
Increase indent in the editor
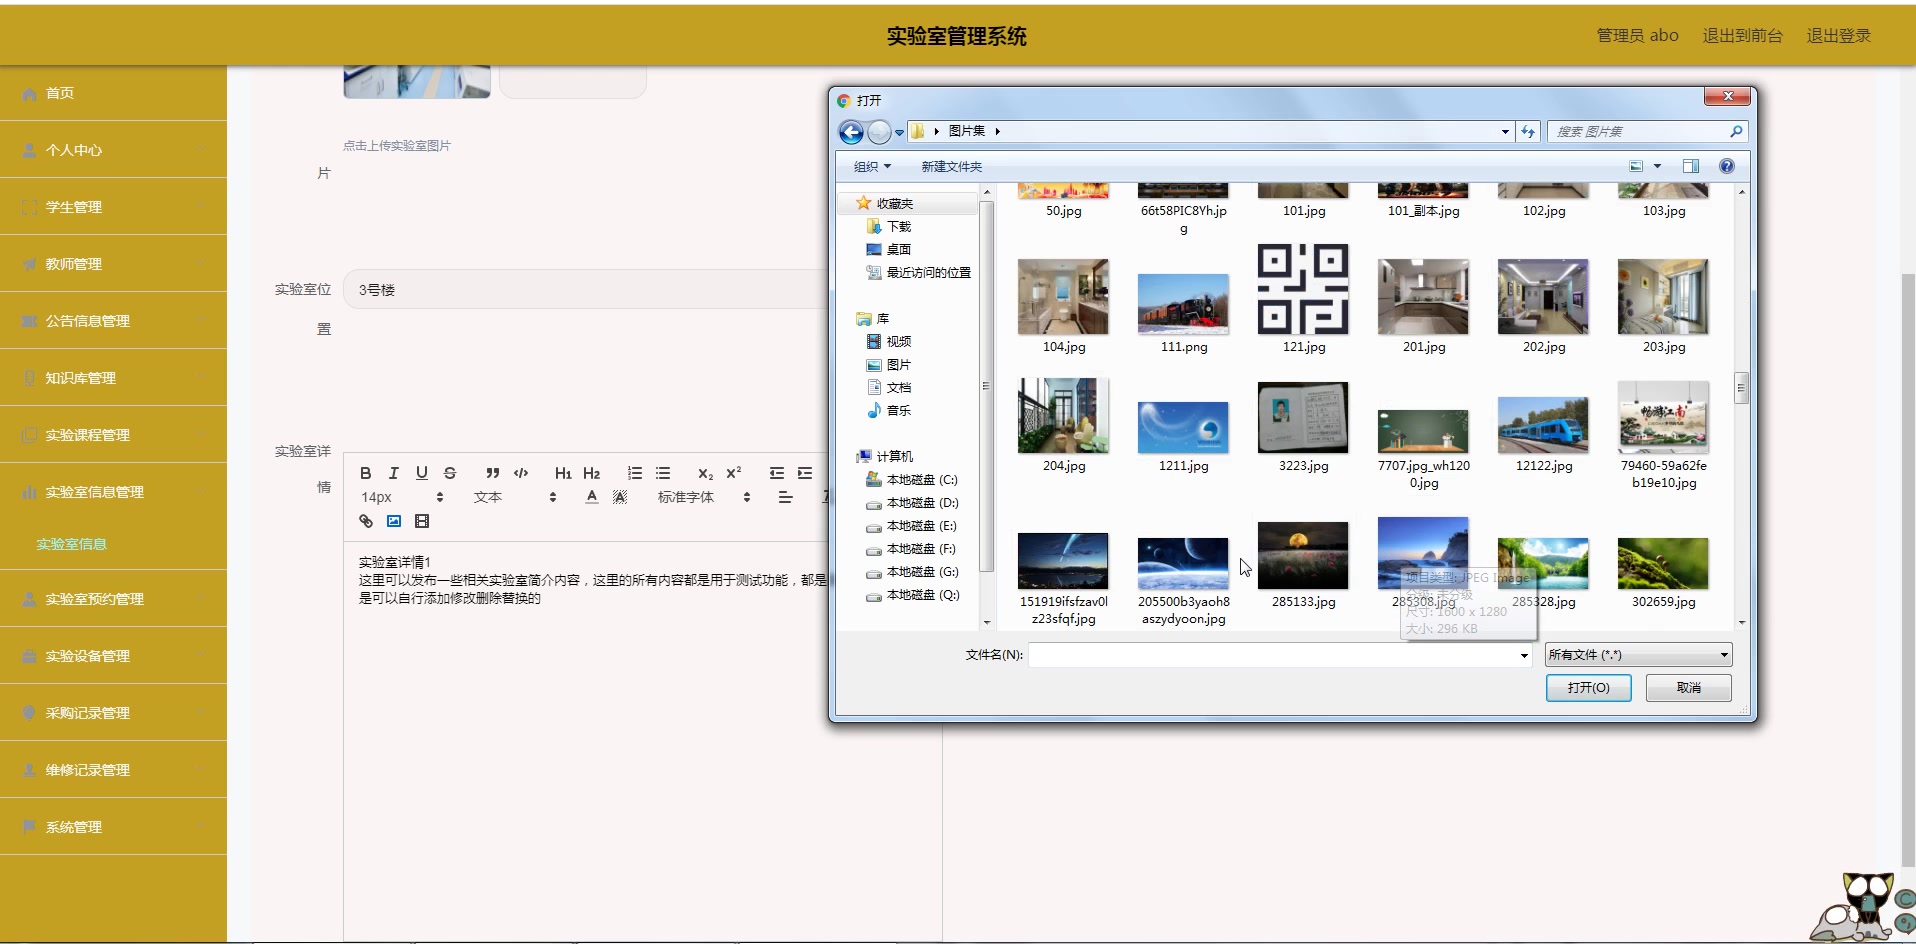[804, 473]
